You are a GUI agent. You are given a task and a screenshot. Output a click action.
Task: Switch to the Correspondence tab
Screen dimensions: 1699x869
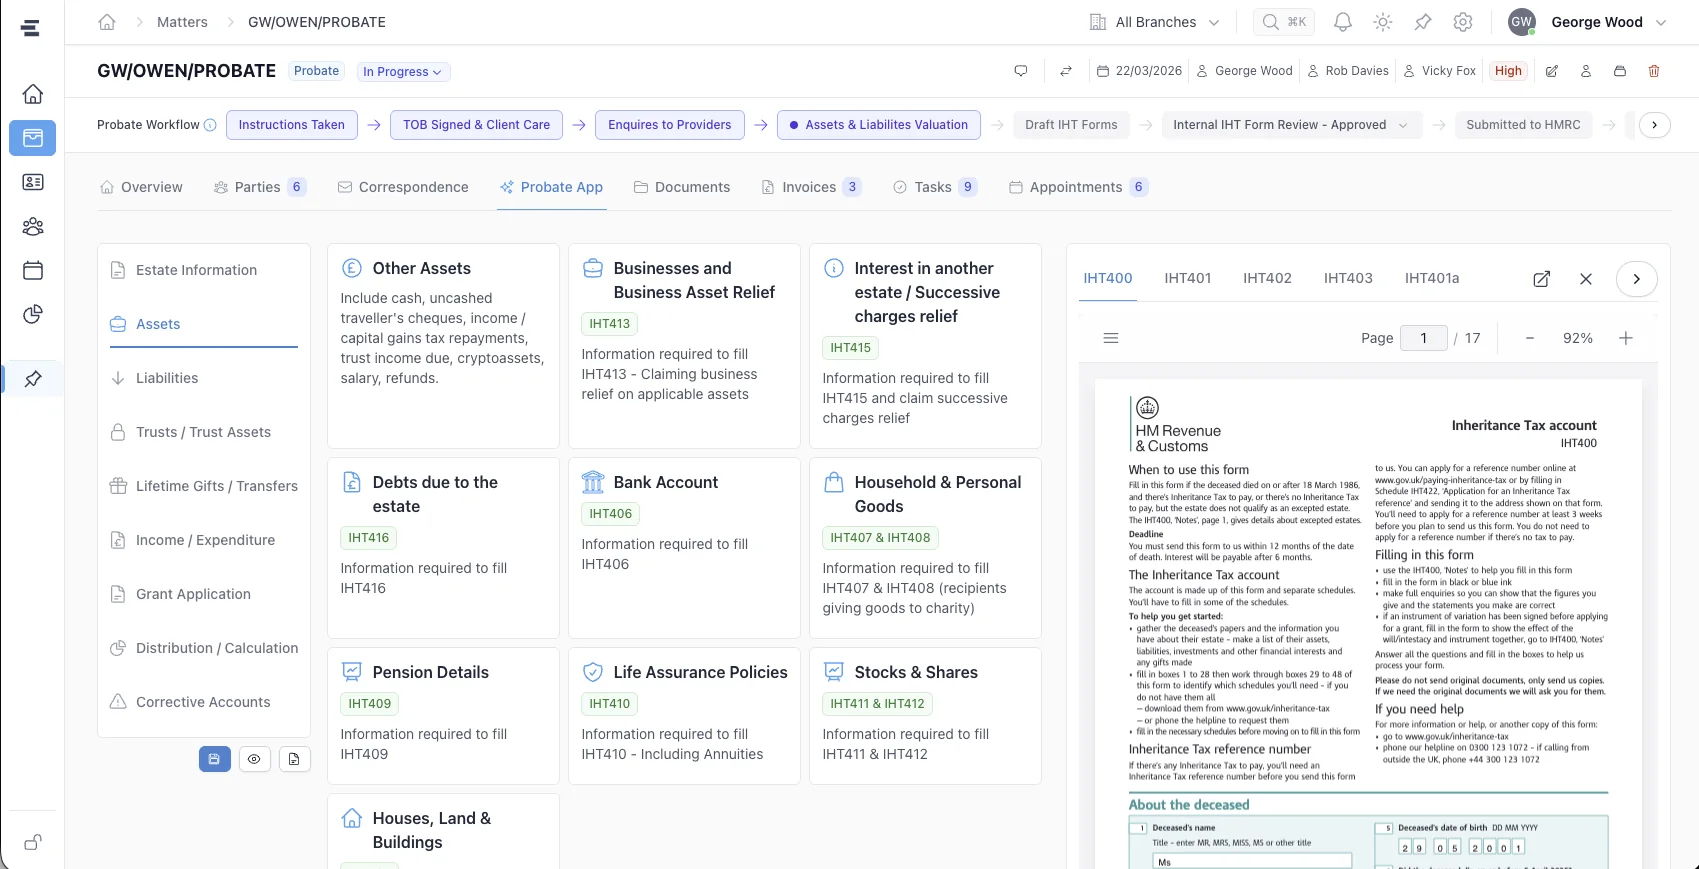403,187
